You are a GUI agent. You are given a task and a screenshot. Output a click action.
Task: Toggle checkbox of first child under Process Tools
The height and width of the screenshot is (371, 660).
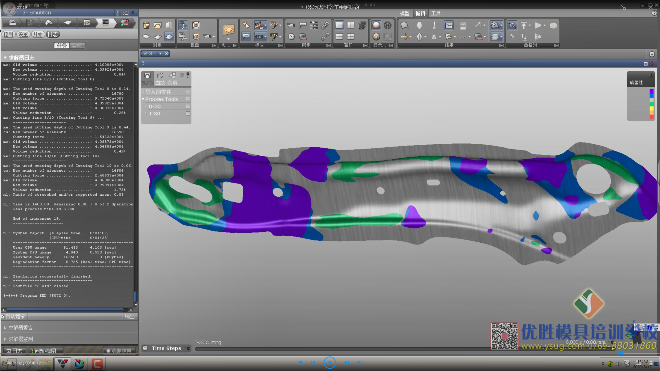tap(188, 106)
